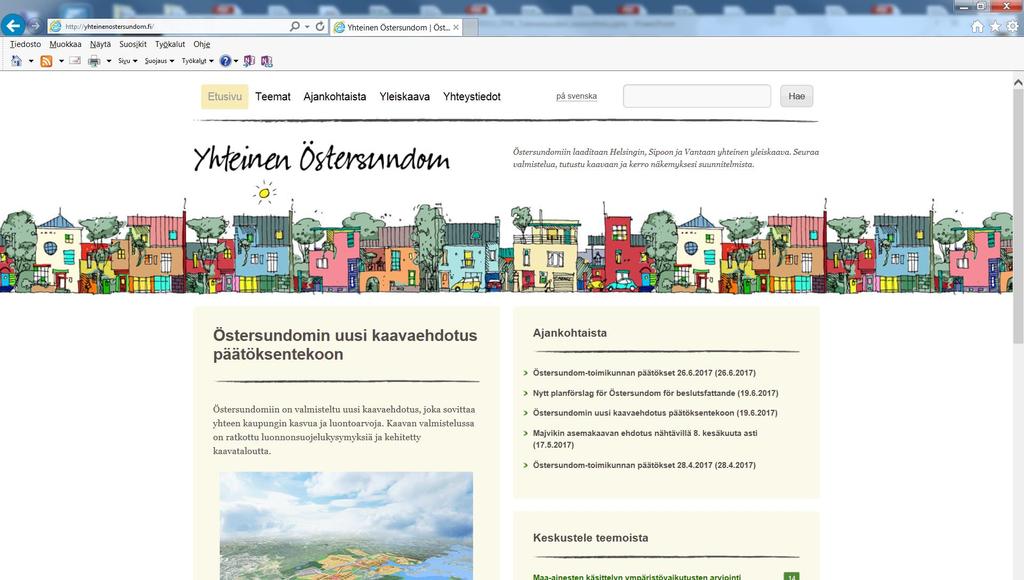Open the Ohje menu
Screen dimensions: 1024x580
202,44
